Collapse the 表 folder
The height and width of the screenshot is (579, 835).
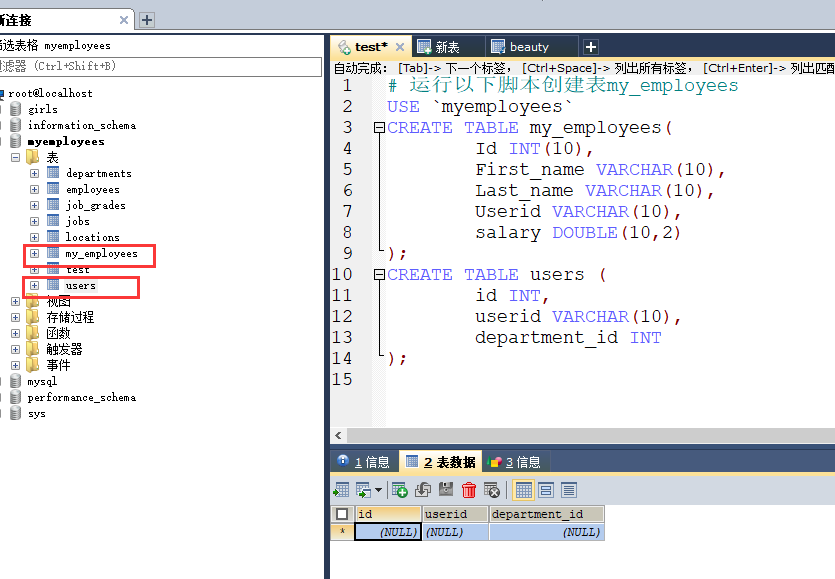click(x=15, y=157)
